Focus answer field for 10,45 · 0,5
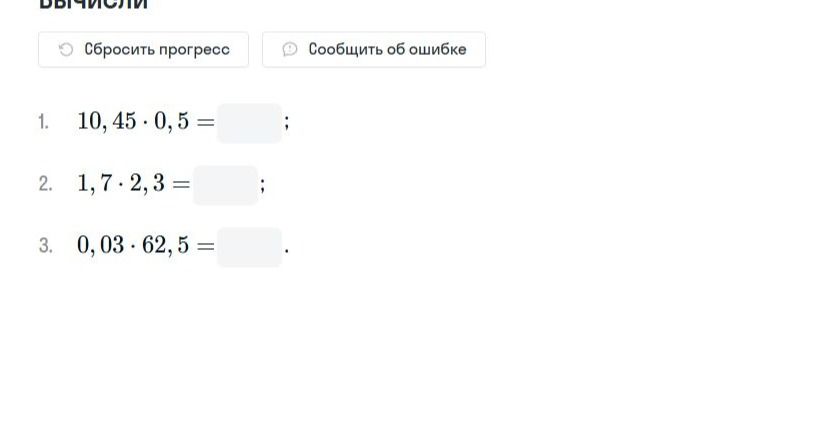The width and height of the screenshot is (840, 447). [250, 123]
